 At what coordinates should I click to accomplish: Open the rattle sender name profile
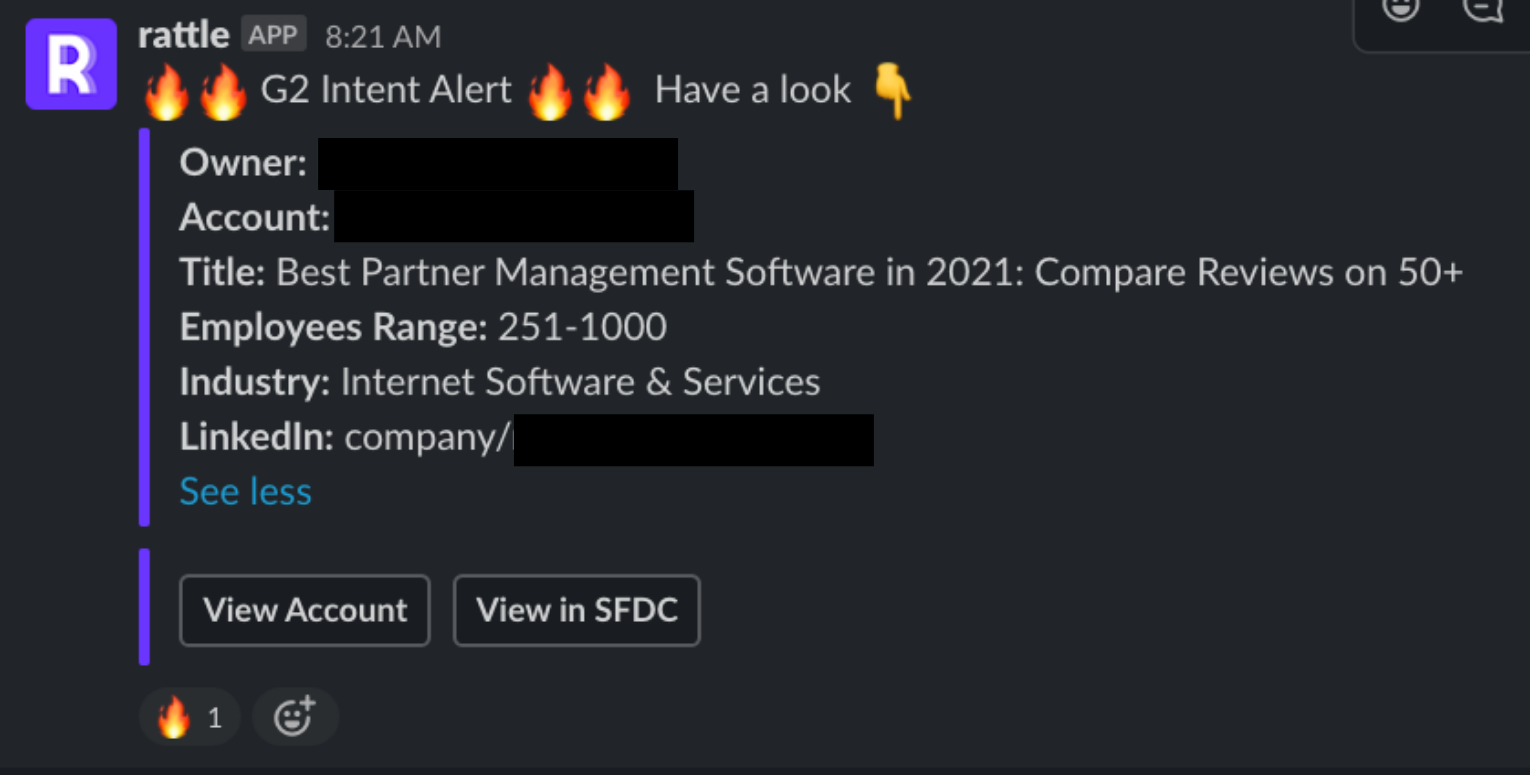[184, 35]
